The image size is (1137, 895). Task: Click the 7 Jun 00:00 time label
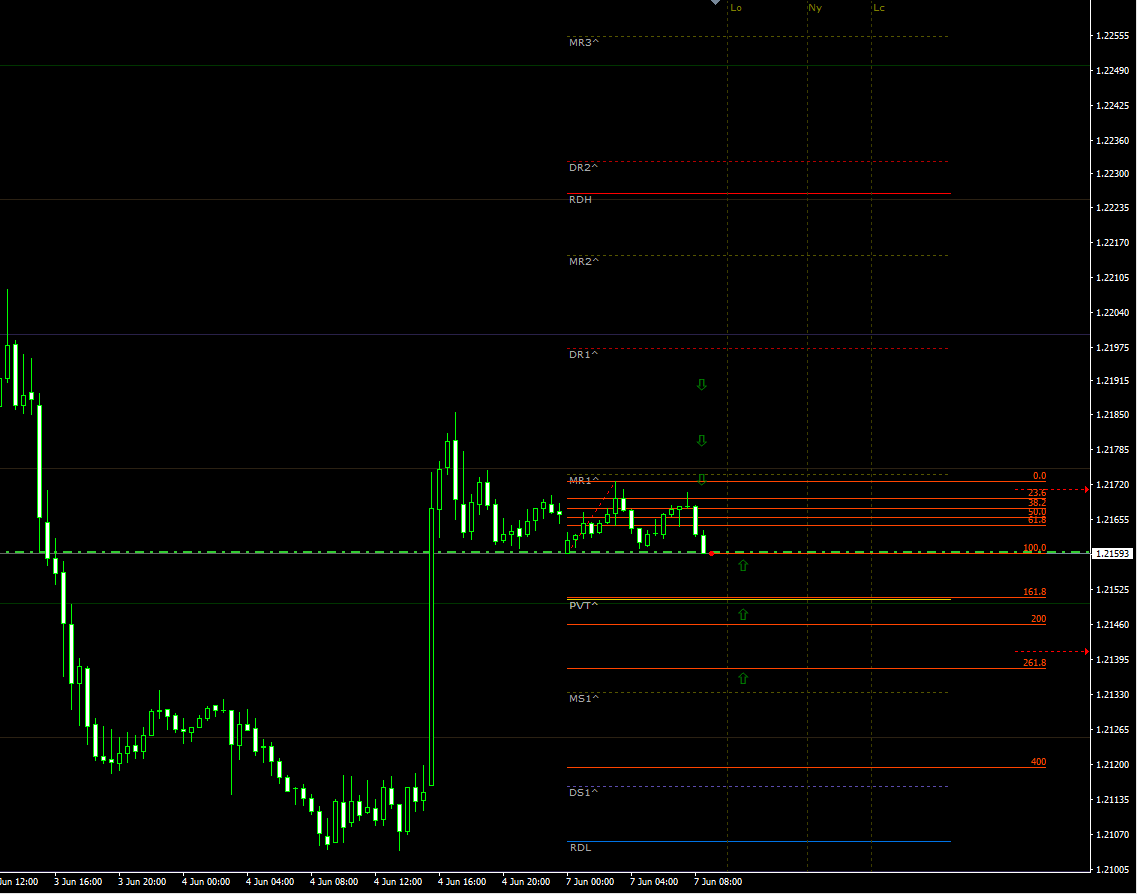click(x=590, y=882)
